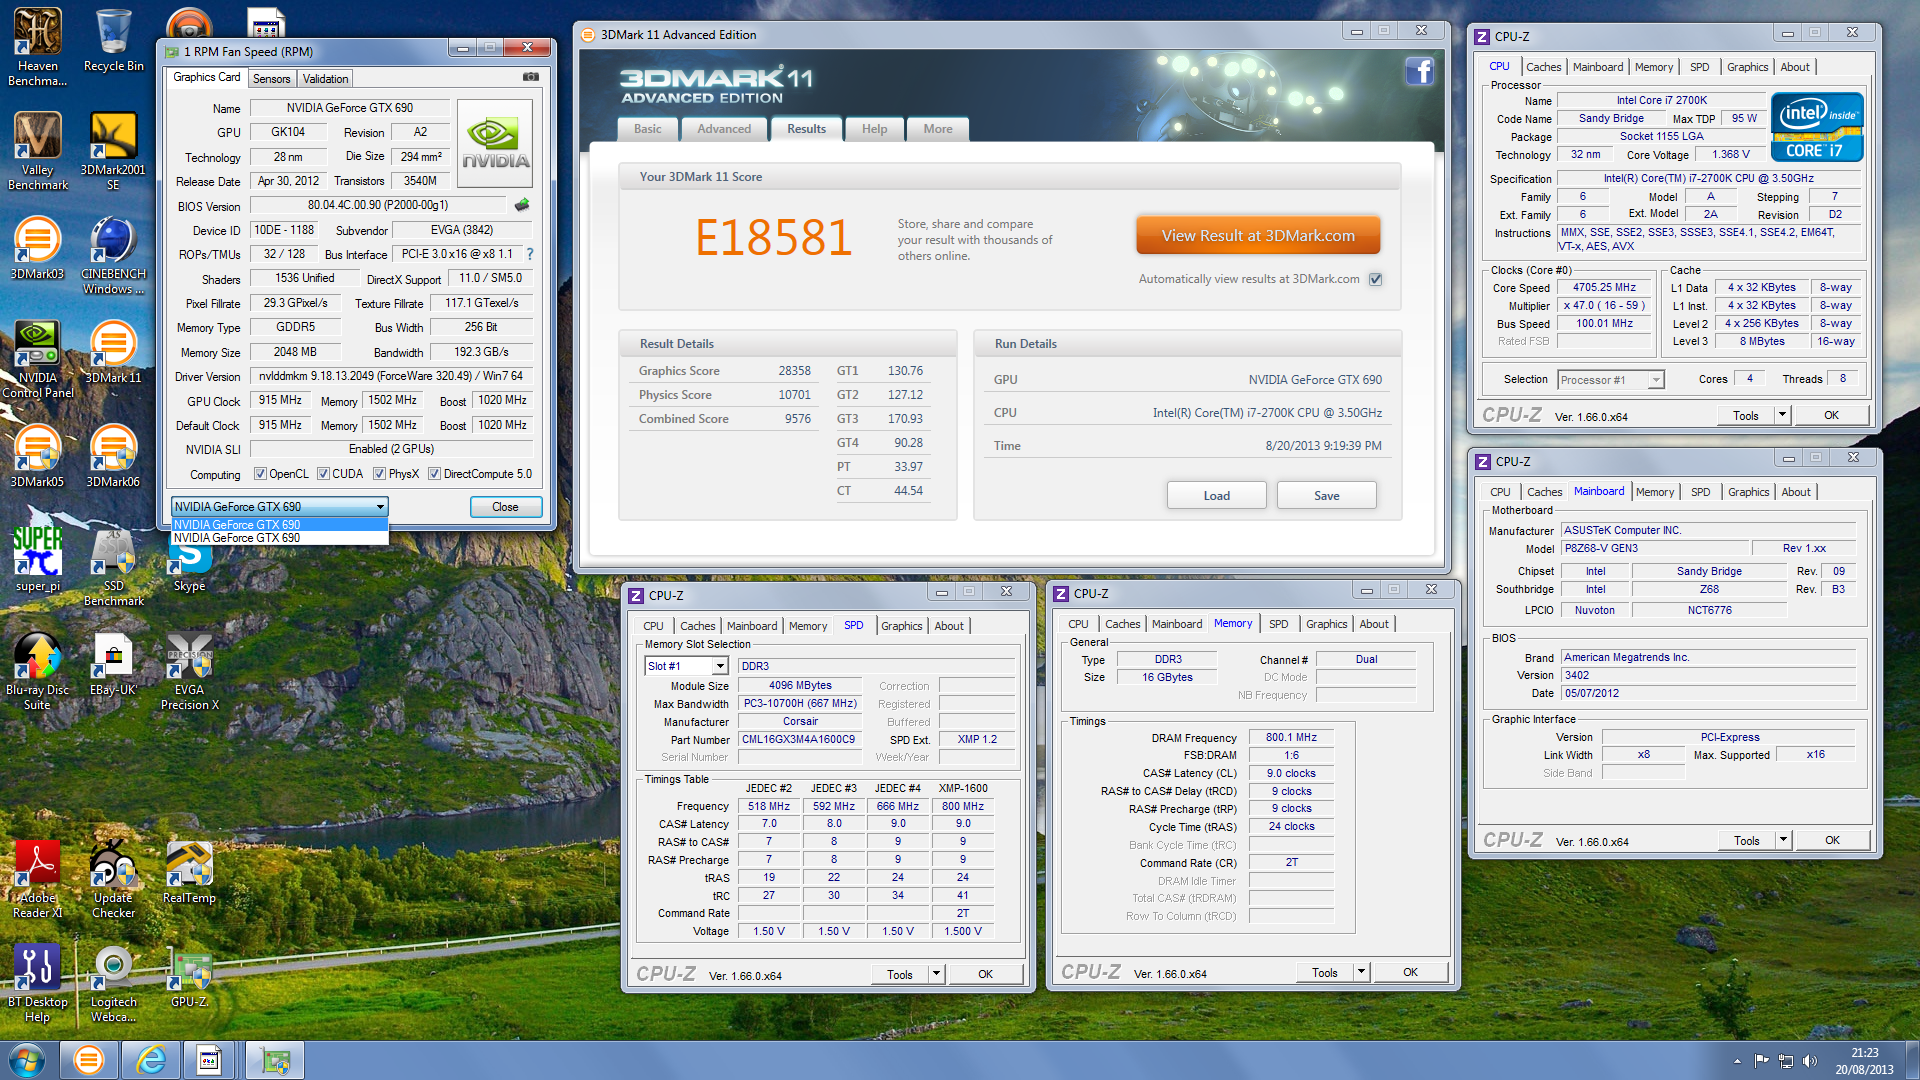The height and width of the screenshot is (1080, 1920).
Task: Open Advanced tab in 3DMark 11
Action: click(724, 129)
